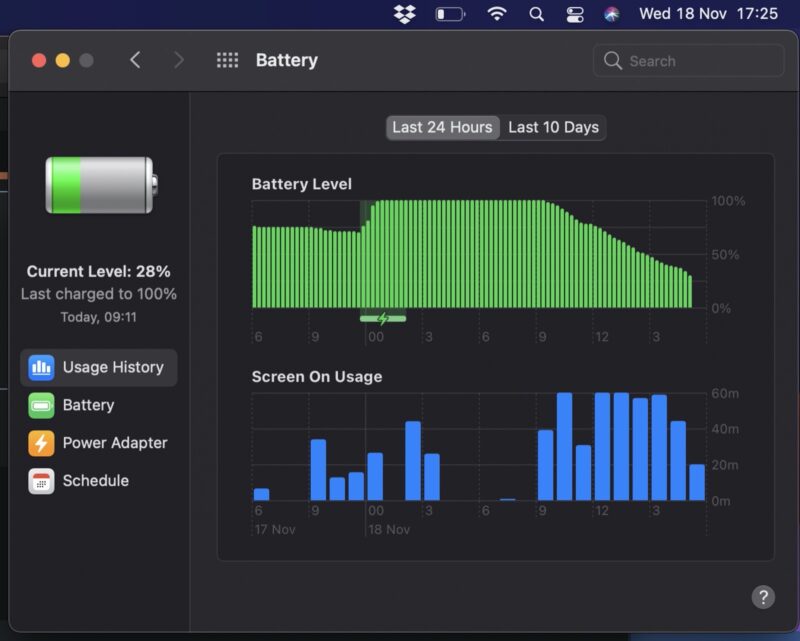The height and width of the screenshot is (641, 800).
Task: Click the Show All settings grid icon
Action: point(227,60)
